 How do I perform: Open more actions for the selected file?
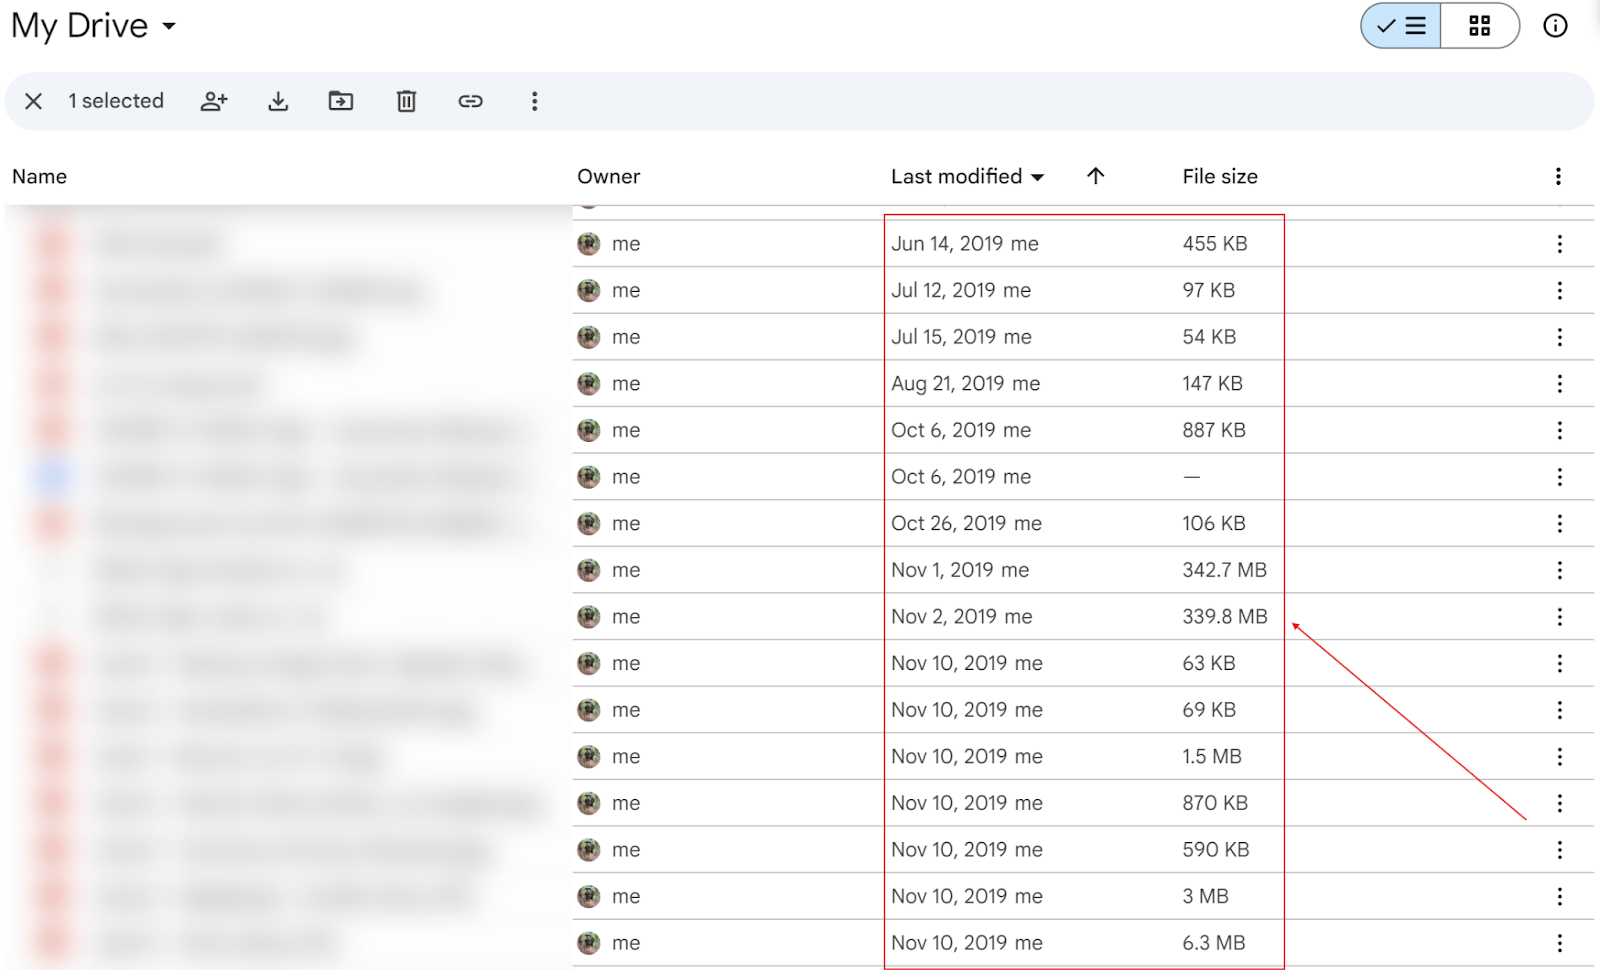click(535, 101)
